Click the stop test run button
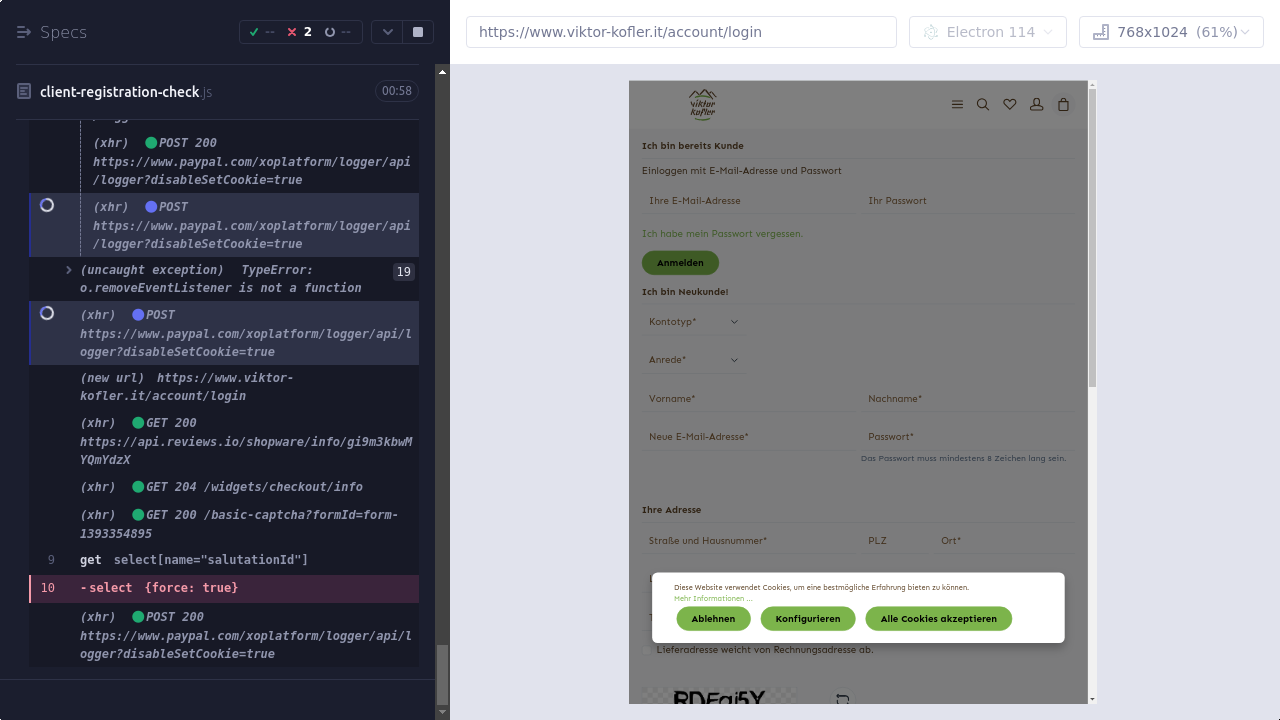Screen dimensions: 1280x720 [418, 32]
